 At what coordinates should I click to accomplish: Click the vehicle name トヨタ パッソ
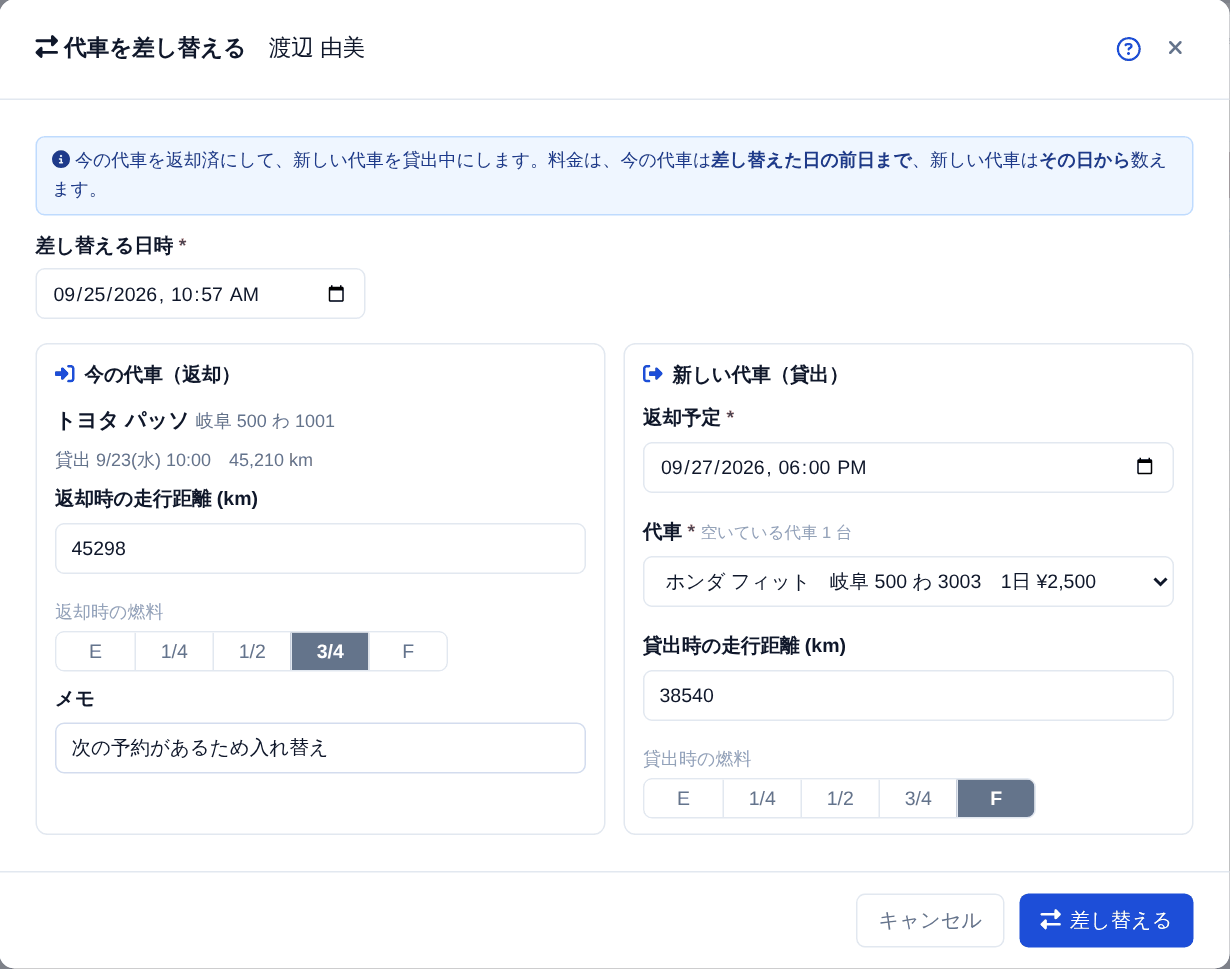[x=122, y=420]
